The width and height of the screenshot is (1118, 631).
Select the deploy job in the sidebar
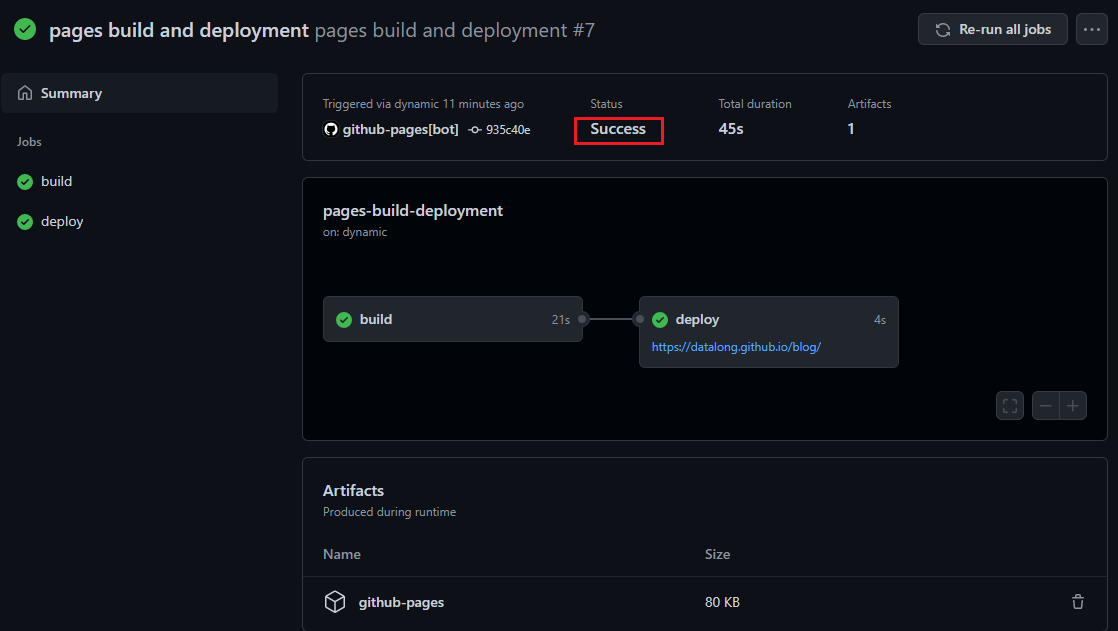pos(62,222)
